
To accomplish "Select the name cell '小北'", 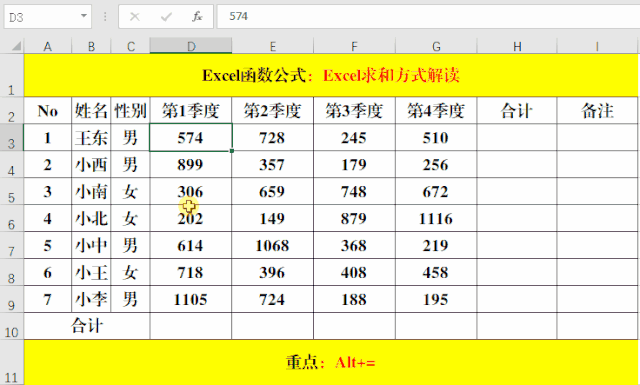I will pos(91,218).
